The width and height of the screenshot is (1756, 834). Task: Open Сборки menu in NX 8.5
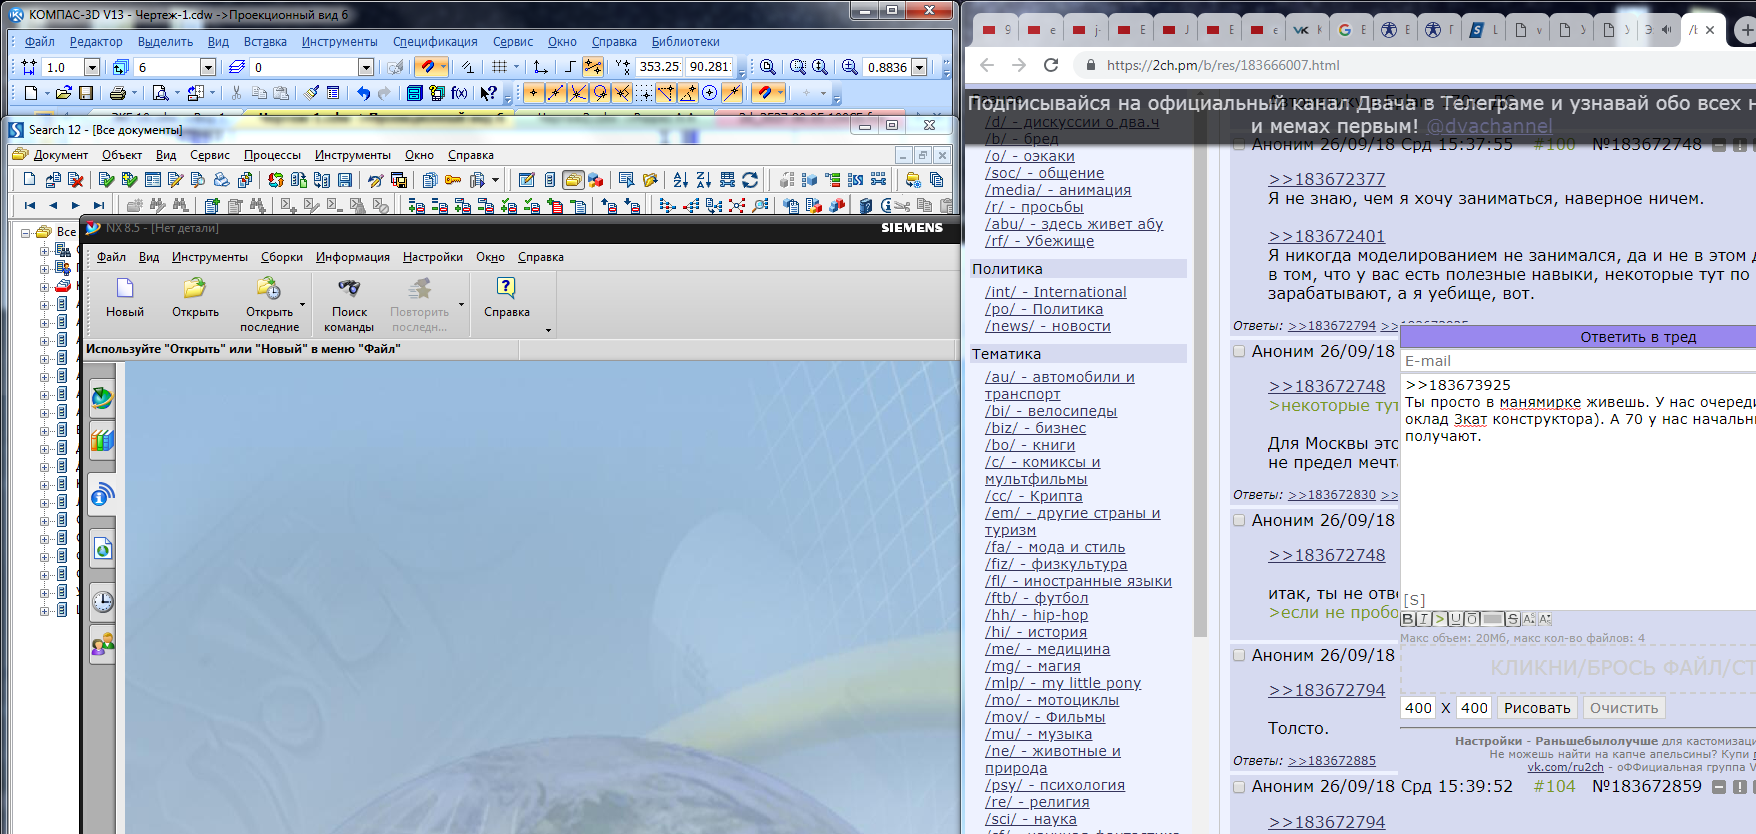(x=282, y=257)
